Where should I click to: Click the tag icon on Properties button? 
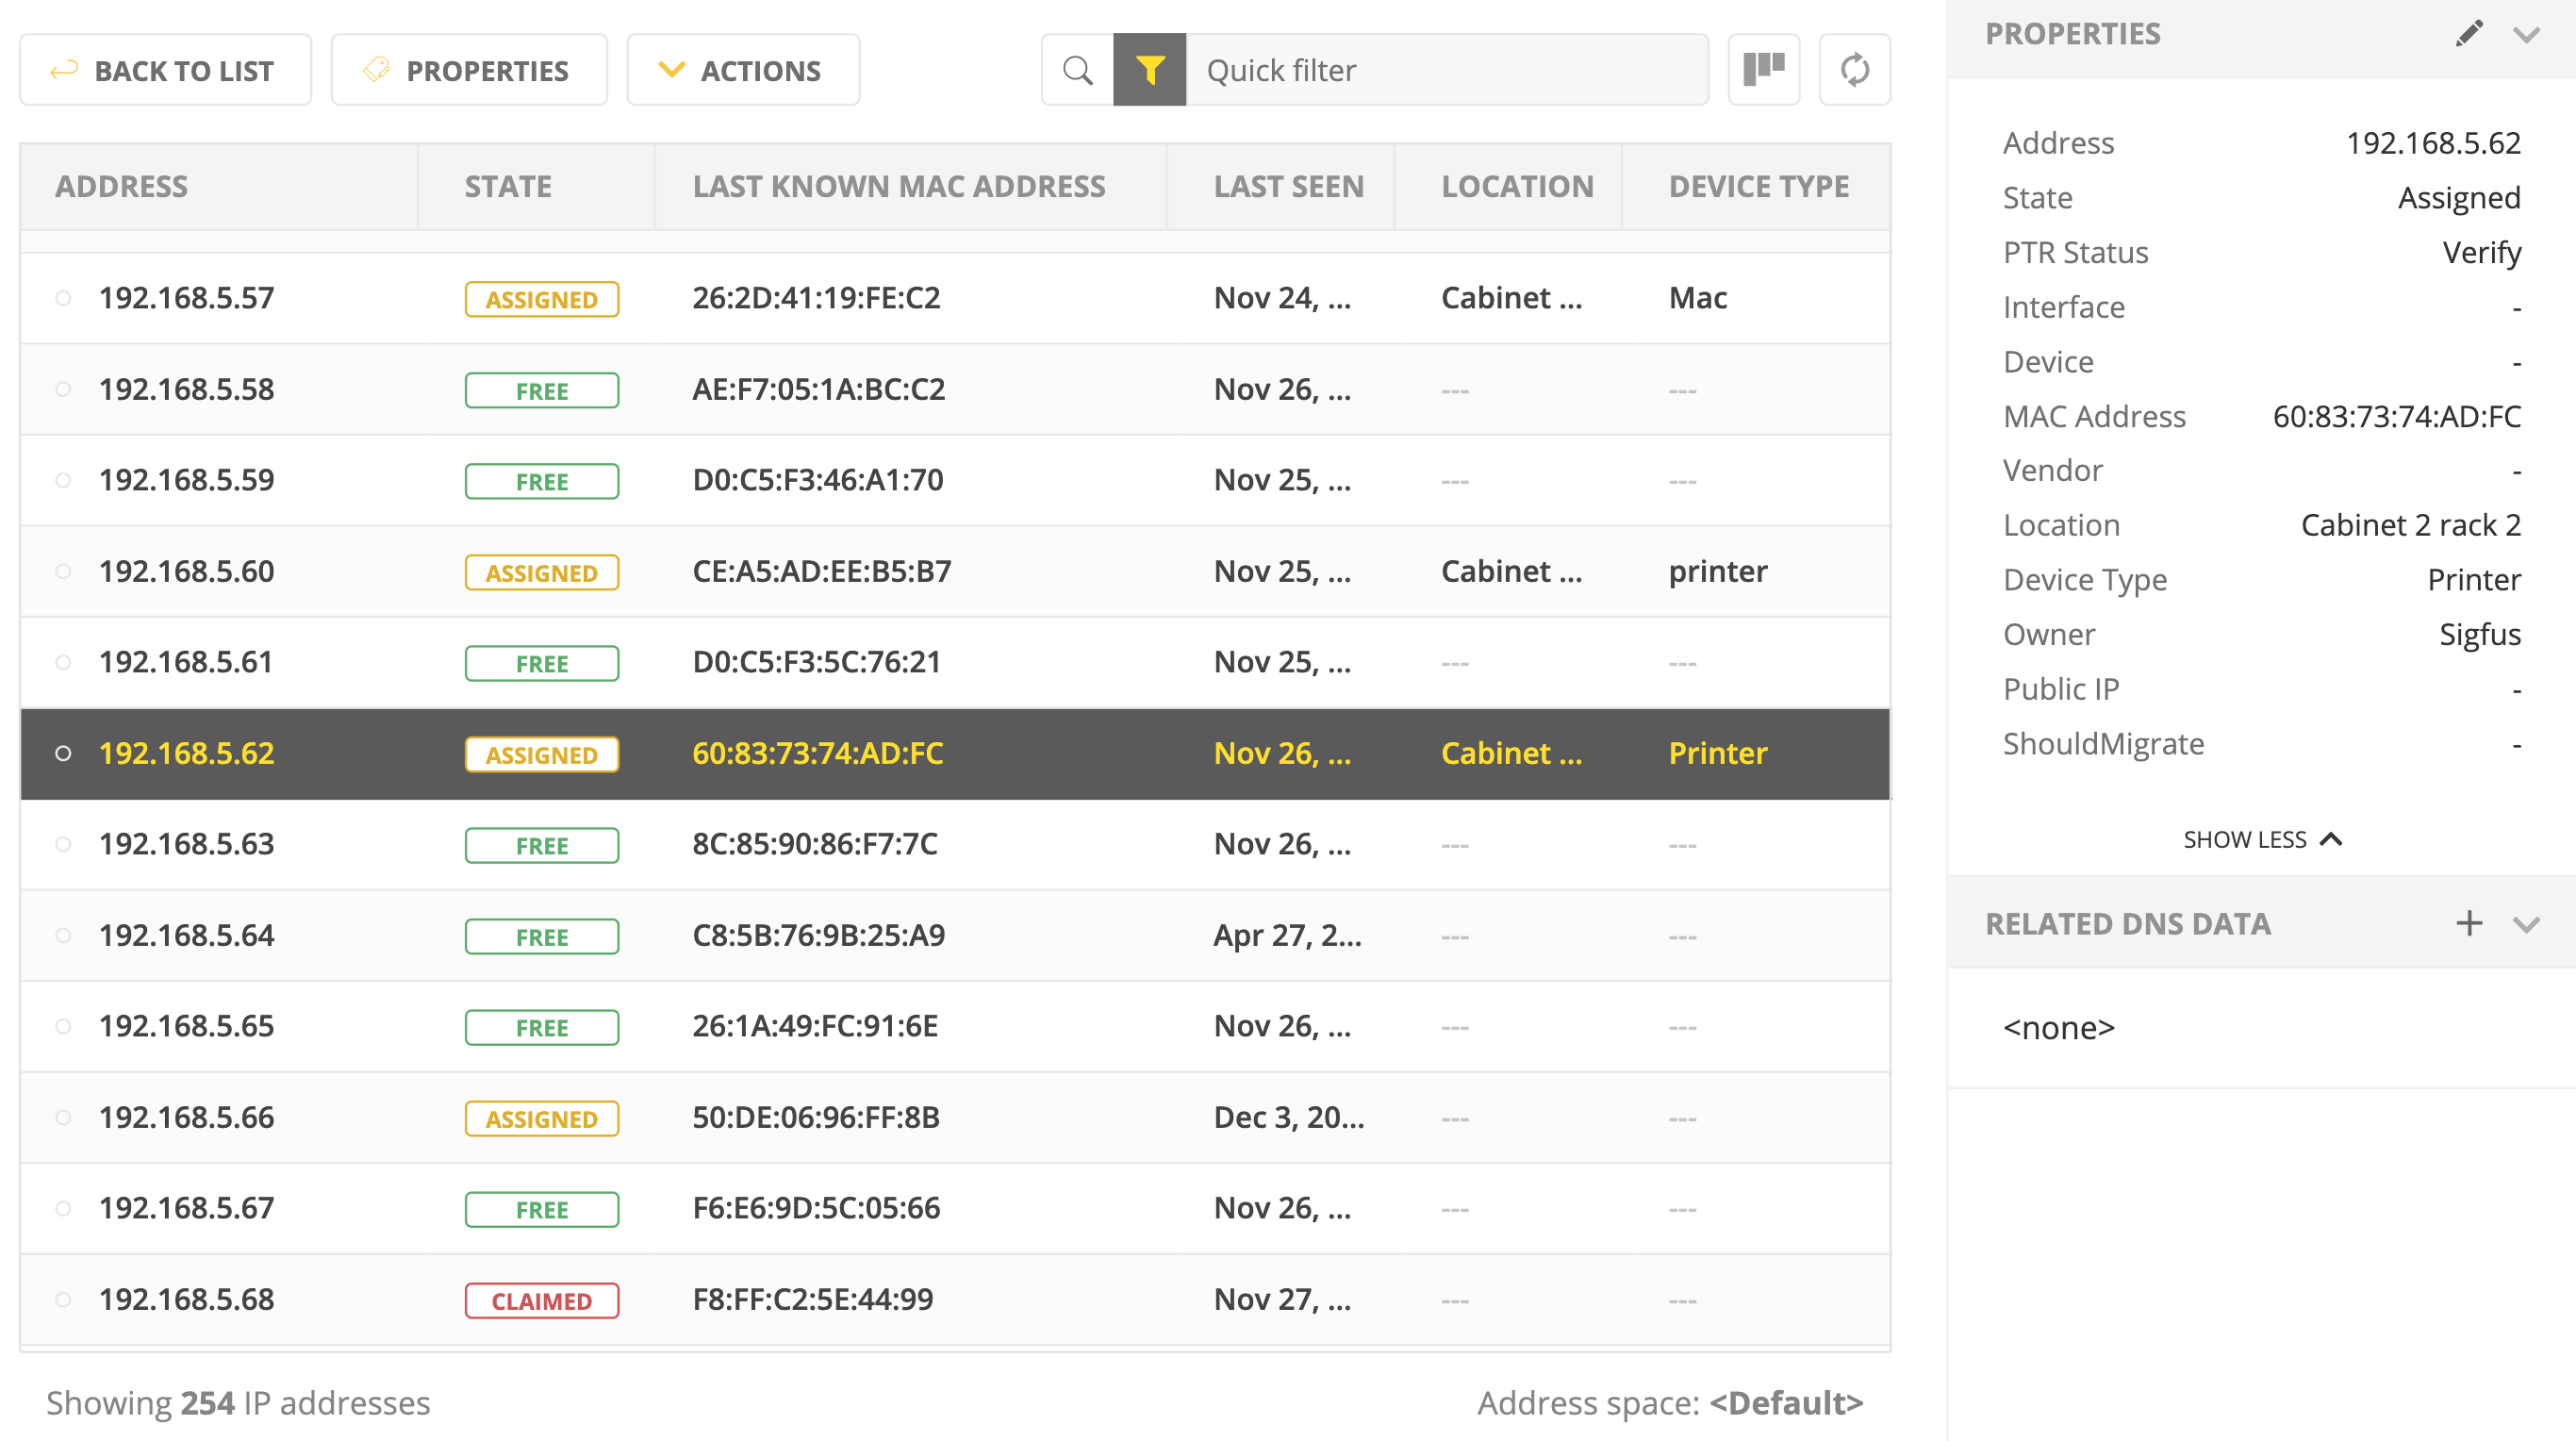pos(376,70)
